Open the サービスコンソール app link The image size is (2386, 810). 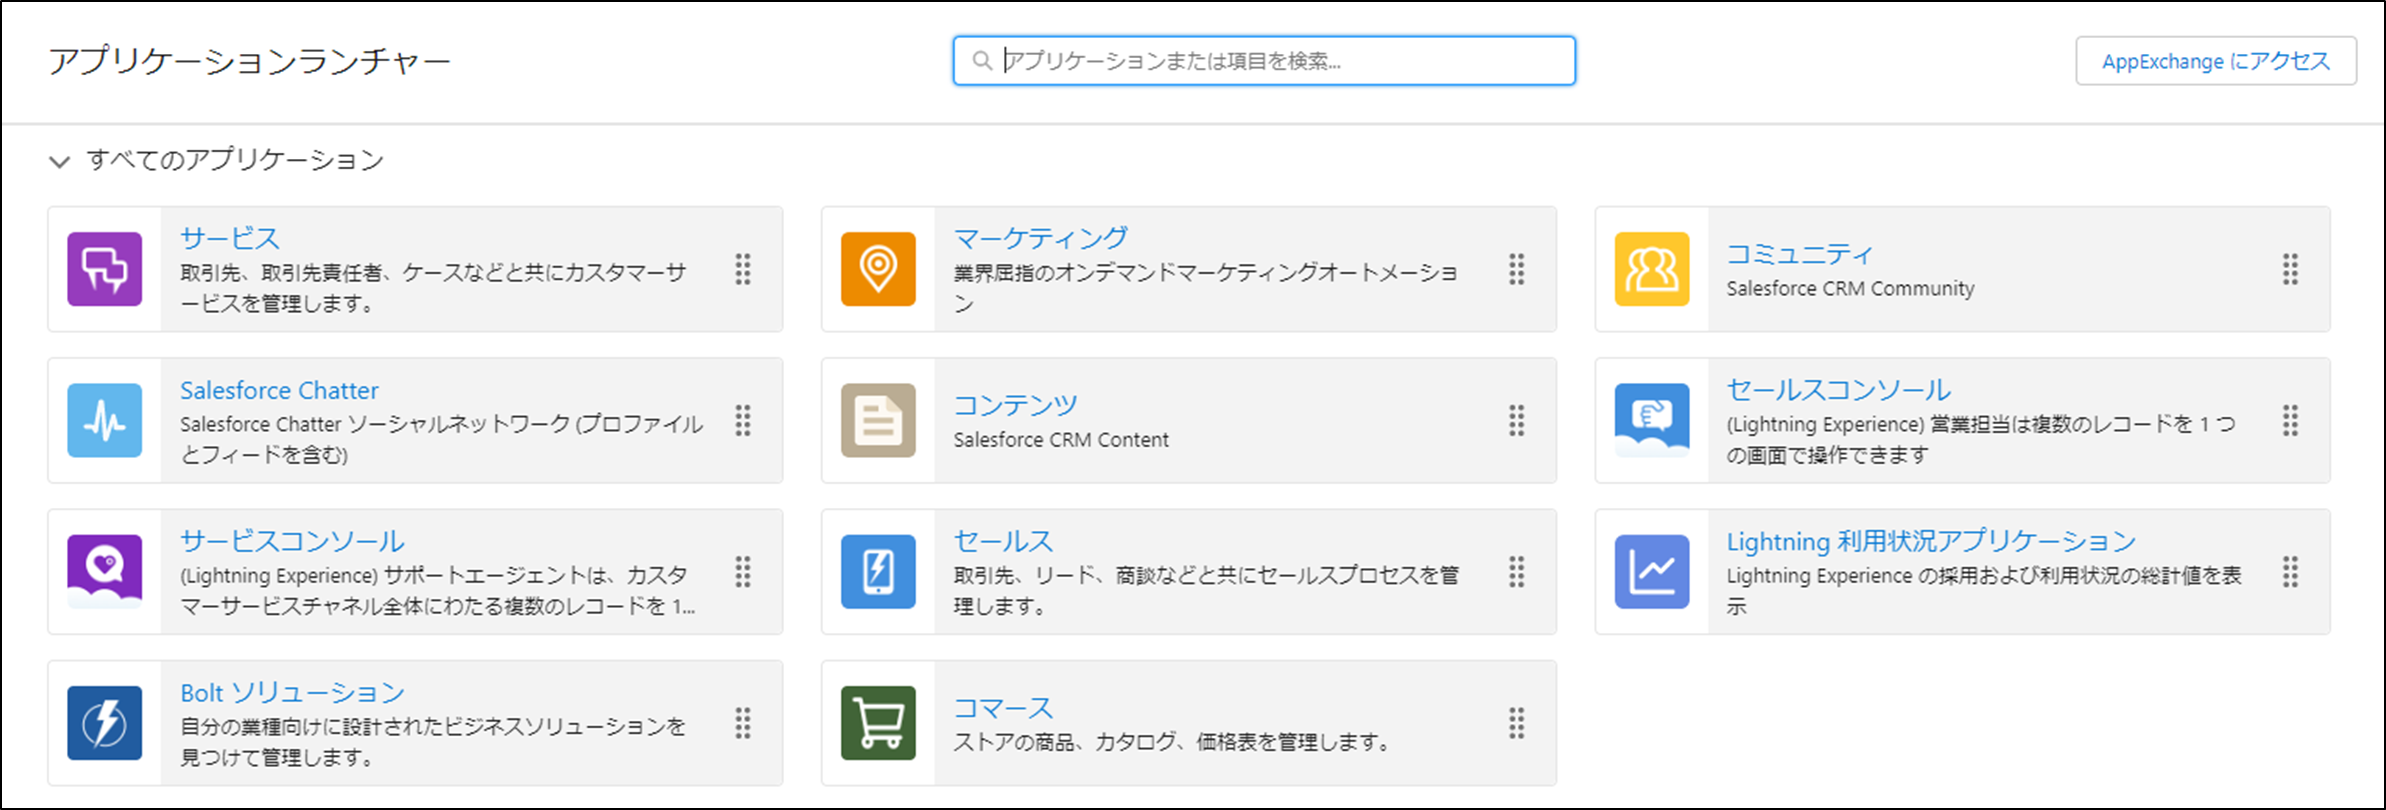[292, 541]
